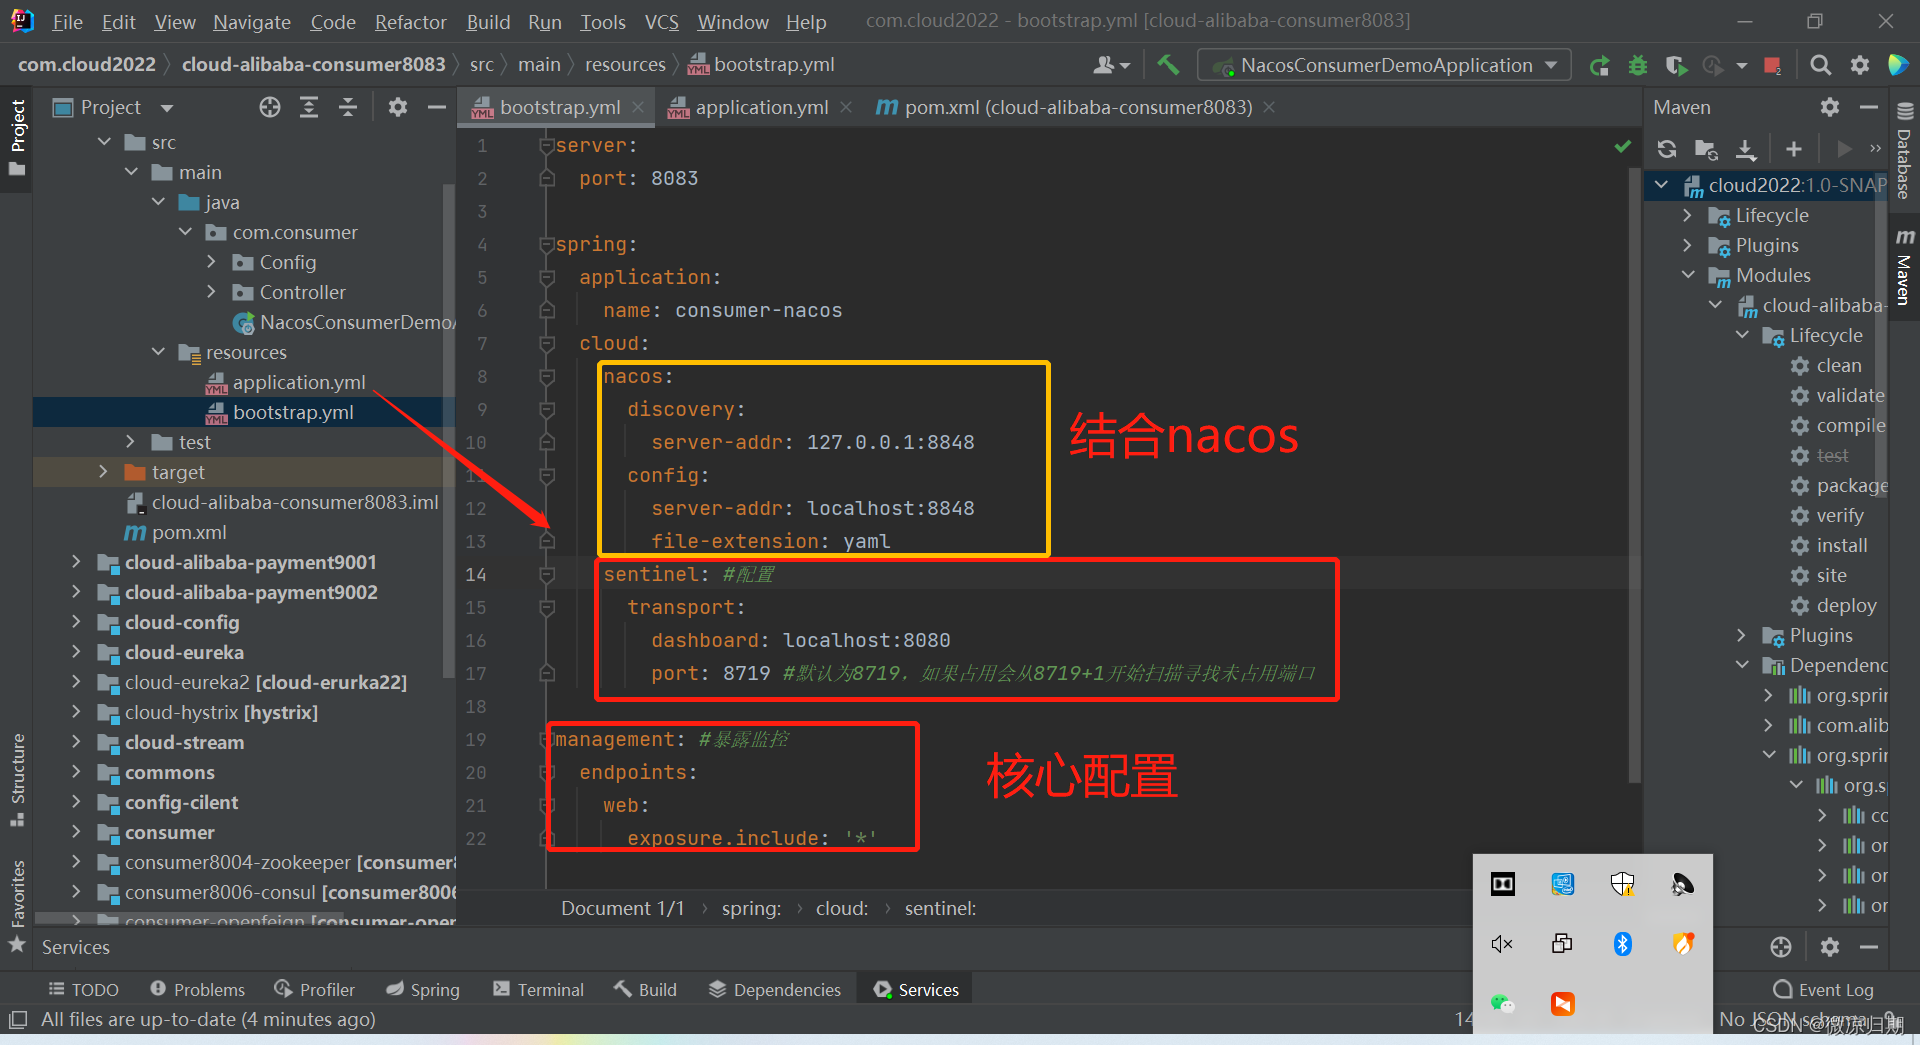Click the editor vertical scrollbar
1920x1045 pixels.
coord(1636,475)
